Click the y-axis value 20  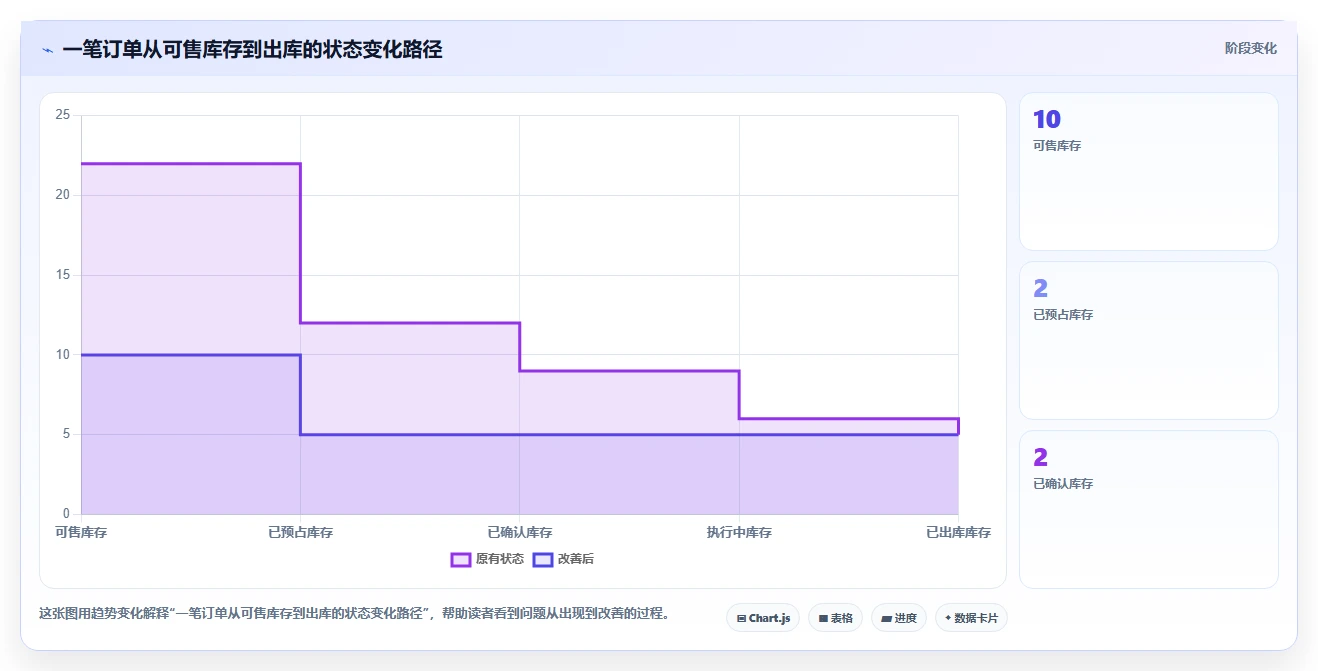[62, 195]
